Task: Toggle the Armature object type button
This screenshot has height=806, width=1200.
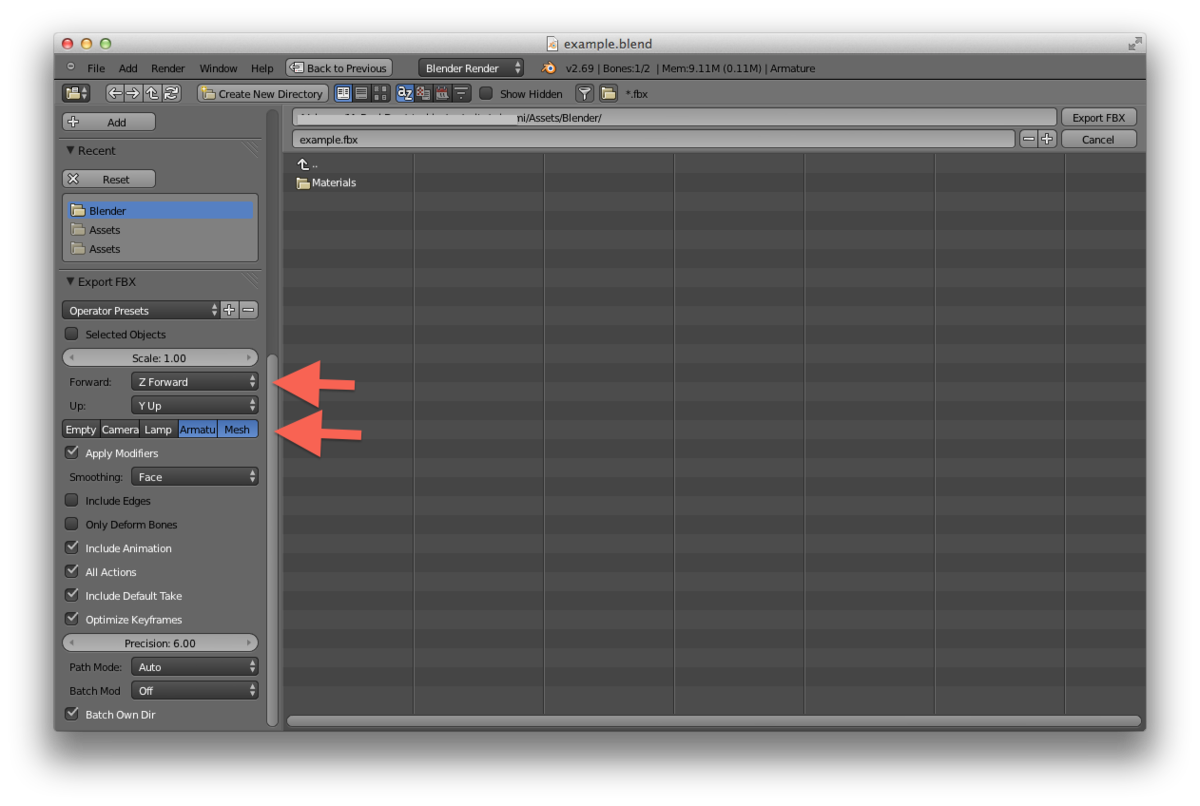Action: pos(198,429)
